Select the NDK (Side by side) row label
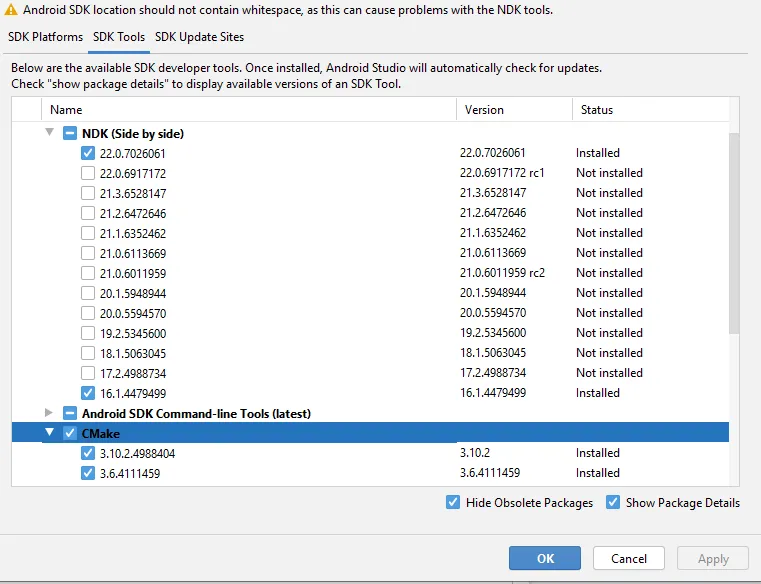 point(133,133)
